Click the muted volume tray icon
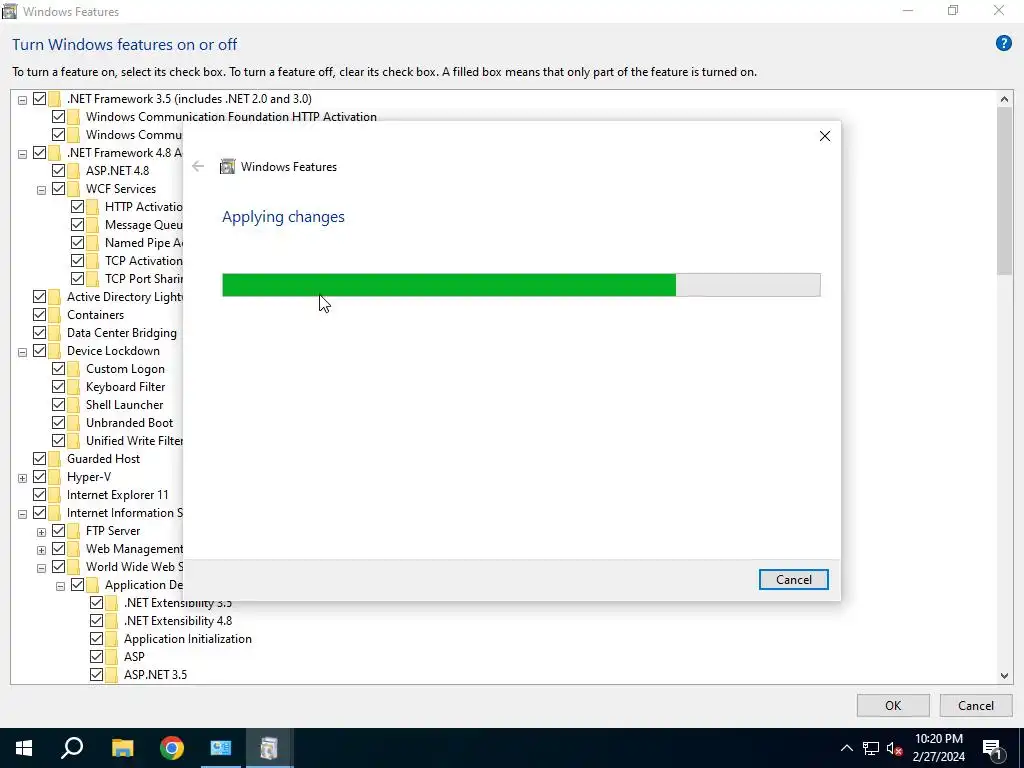Image resolution: width=1024 pixels, height=768 pixels. click(895, 748)
